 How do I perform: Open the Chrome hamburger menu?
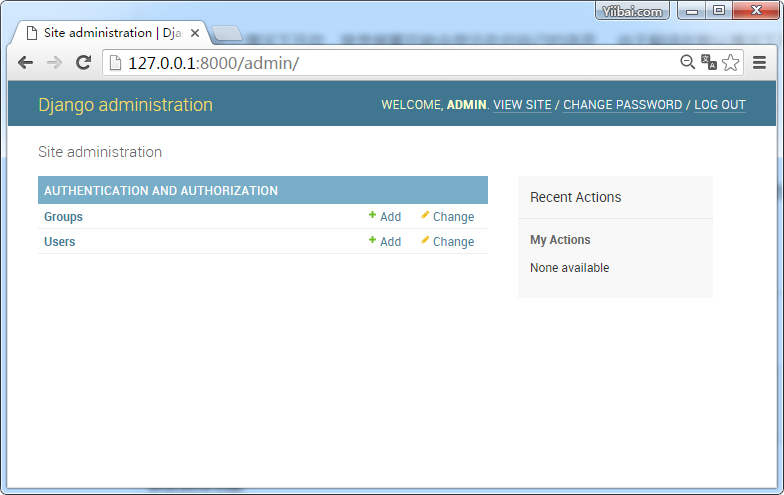click(x=759, y=62)
